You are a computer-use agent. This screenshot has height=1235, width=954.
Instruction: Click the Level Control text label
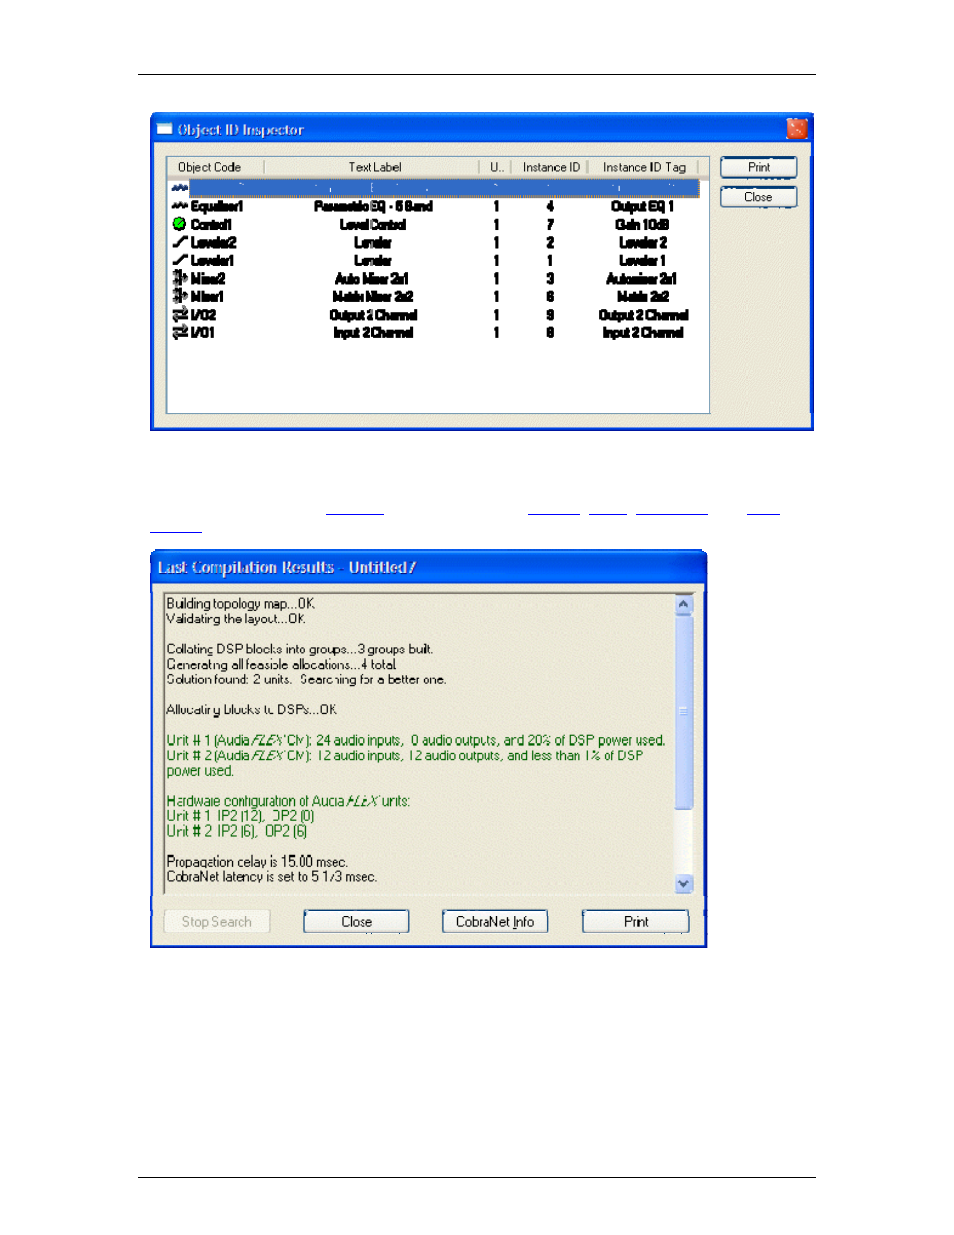pyautogui.click(x=373, y=224)
